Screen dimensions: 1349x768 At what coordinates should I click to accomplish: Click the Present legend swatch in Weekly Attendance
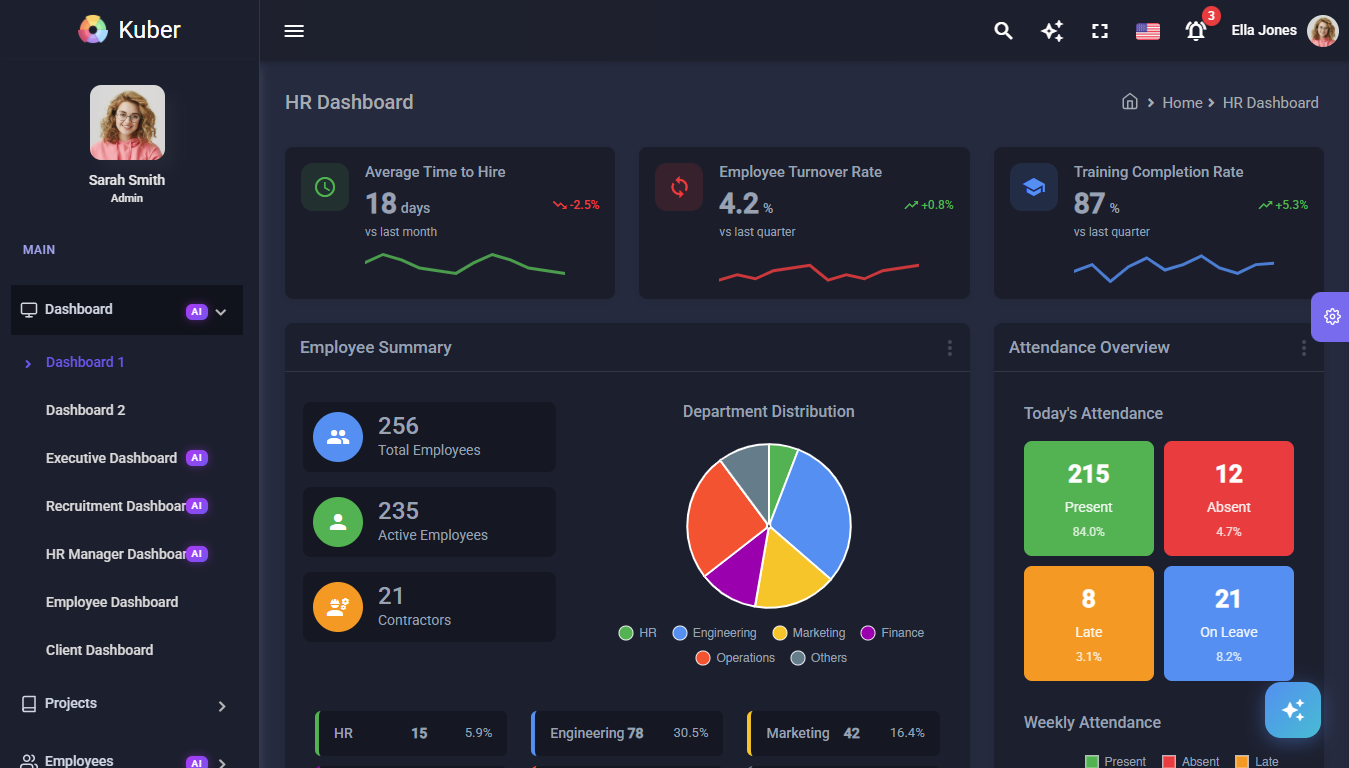pos(1092,762)
